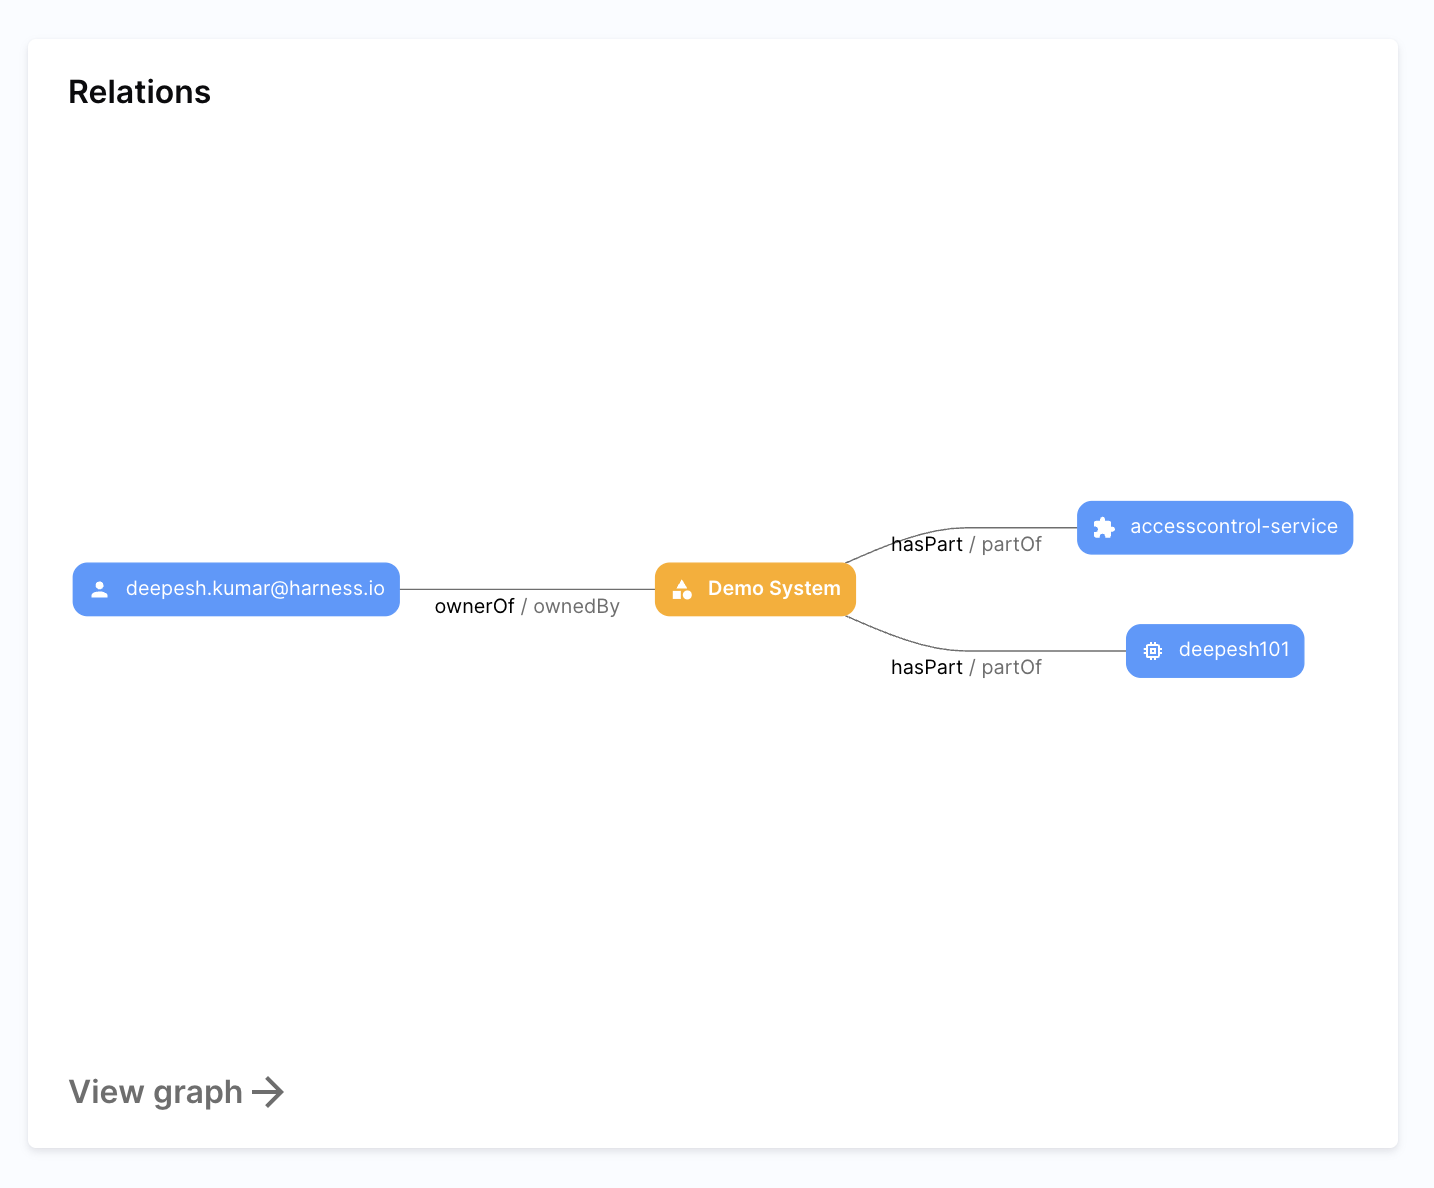Click the puzzle piece icon on accesscontrol-service
Viewport: 1434px width, 1188px height.
(x=1104, y=528)
